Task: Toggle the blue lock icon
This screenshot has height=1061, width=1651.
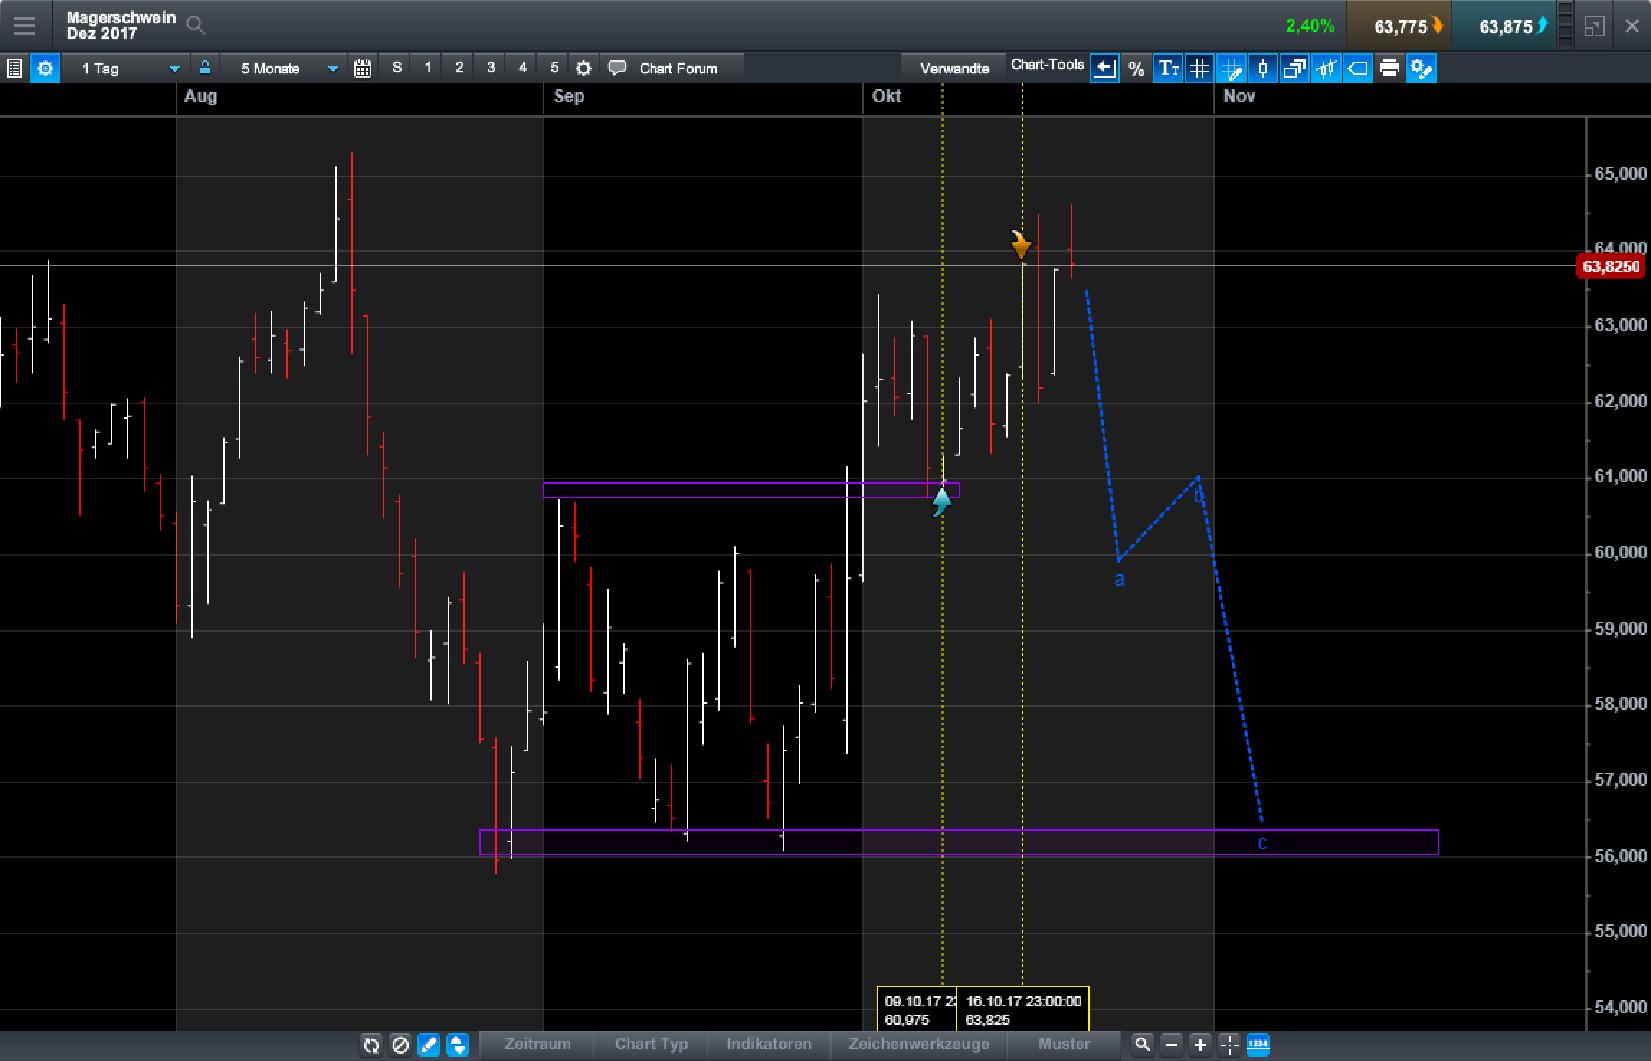Action: 205,68
